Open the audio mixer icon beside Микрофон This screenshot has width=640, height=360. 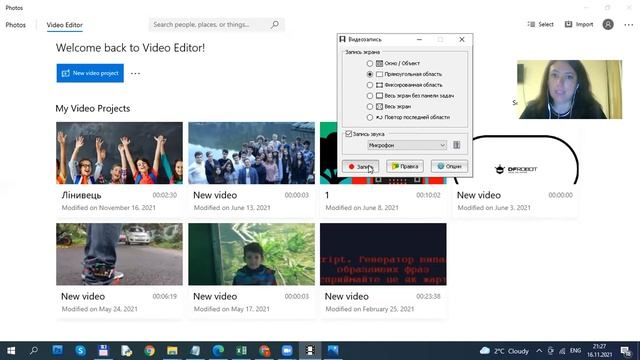[457, 145]
